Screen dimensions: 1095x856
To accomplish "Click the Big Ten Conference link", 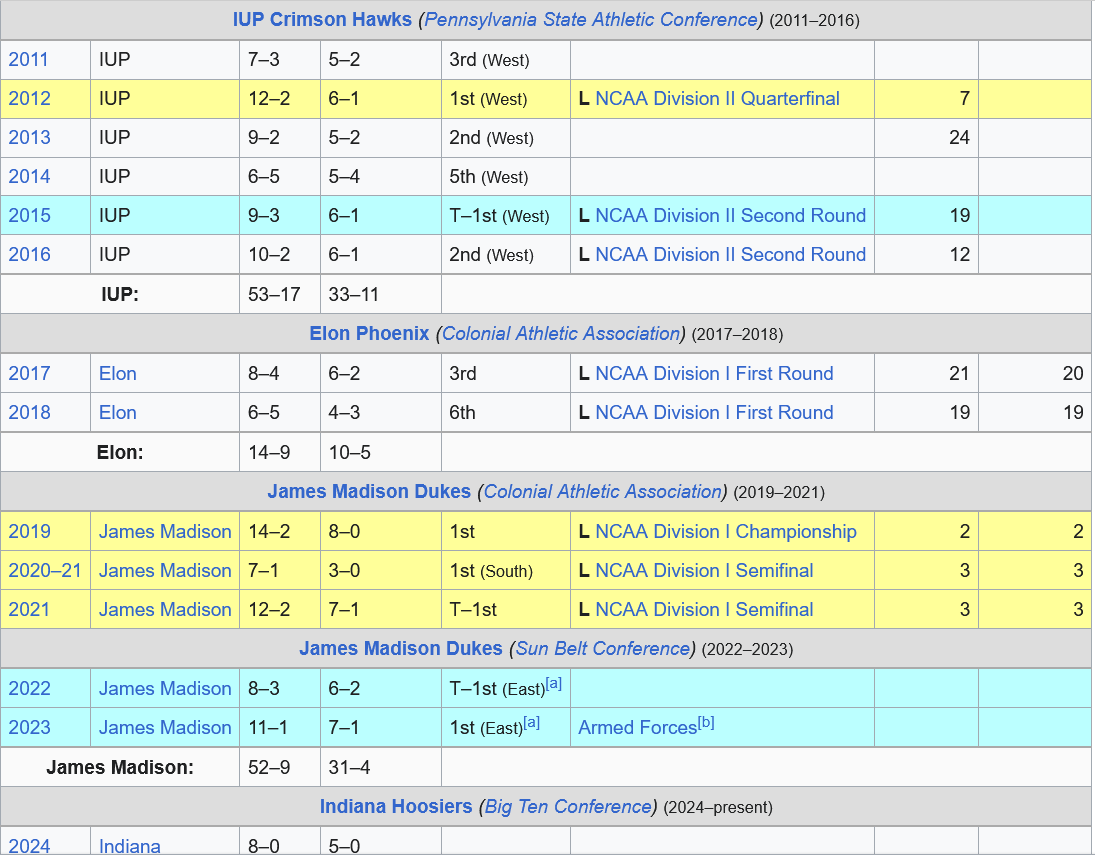I will (x=568, y=807).
